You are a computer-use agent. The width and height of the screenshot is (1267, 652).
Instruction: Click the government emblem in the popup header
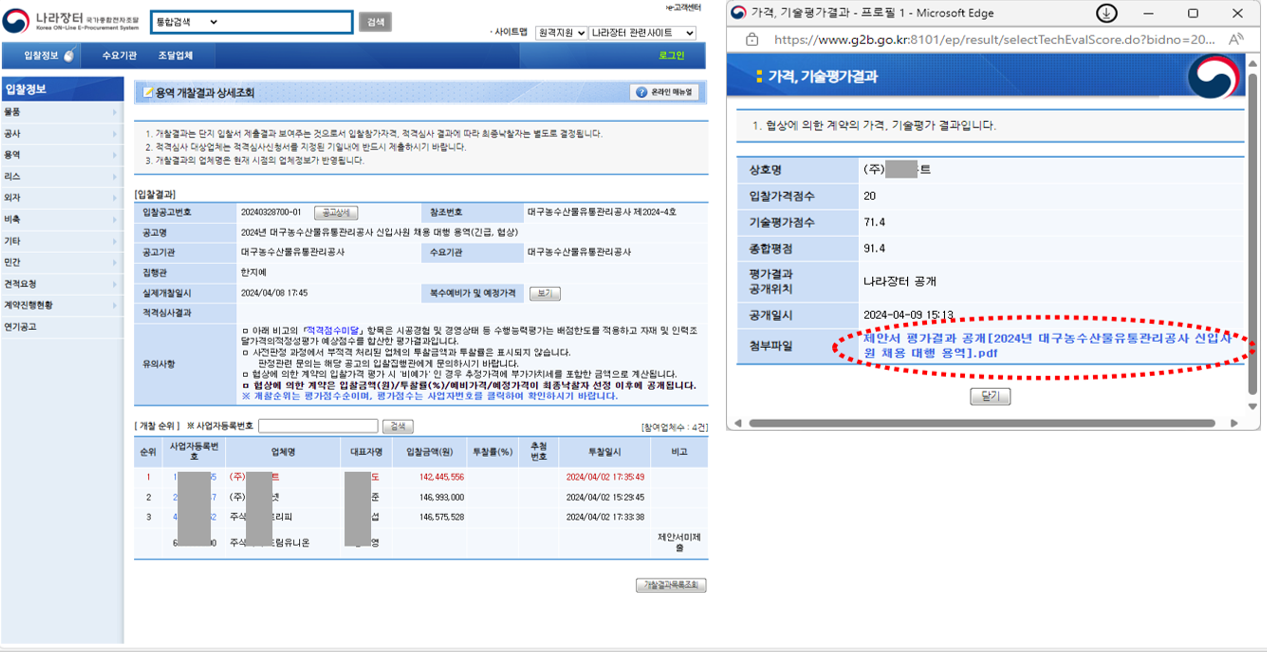point(1211,77)
